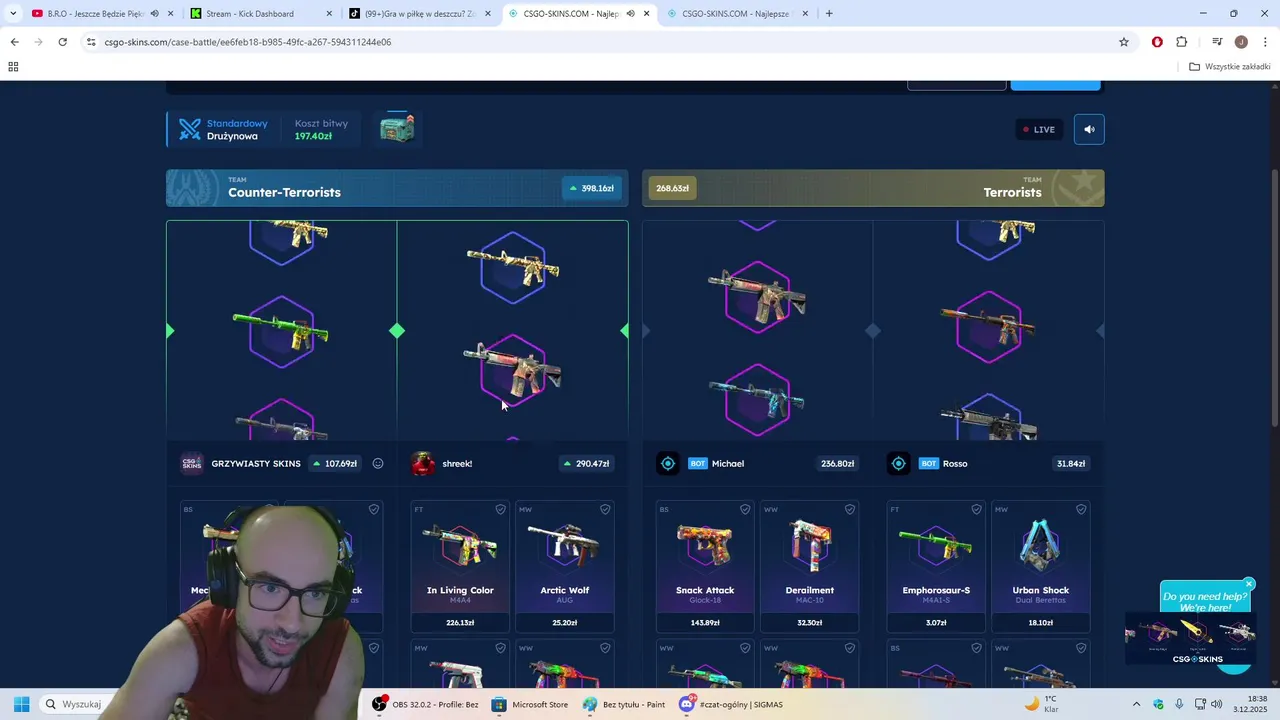This screenshot has width=1280, height=720.
Task: Click shield badge on In Living Color card
Action: [x=501, y=509]
